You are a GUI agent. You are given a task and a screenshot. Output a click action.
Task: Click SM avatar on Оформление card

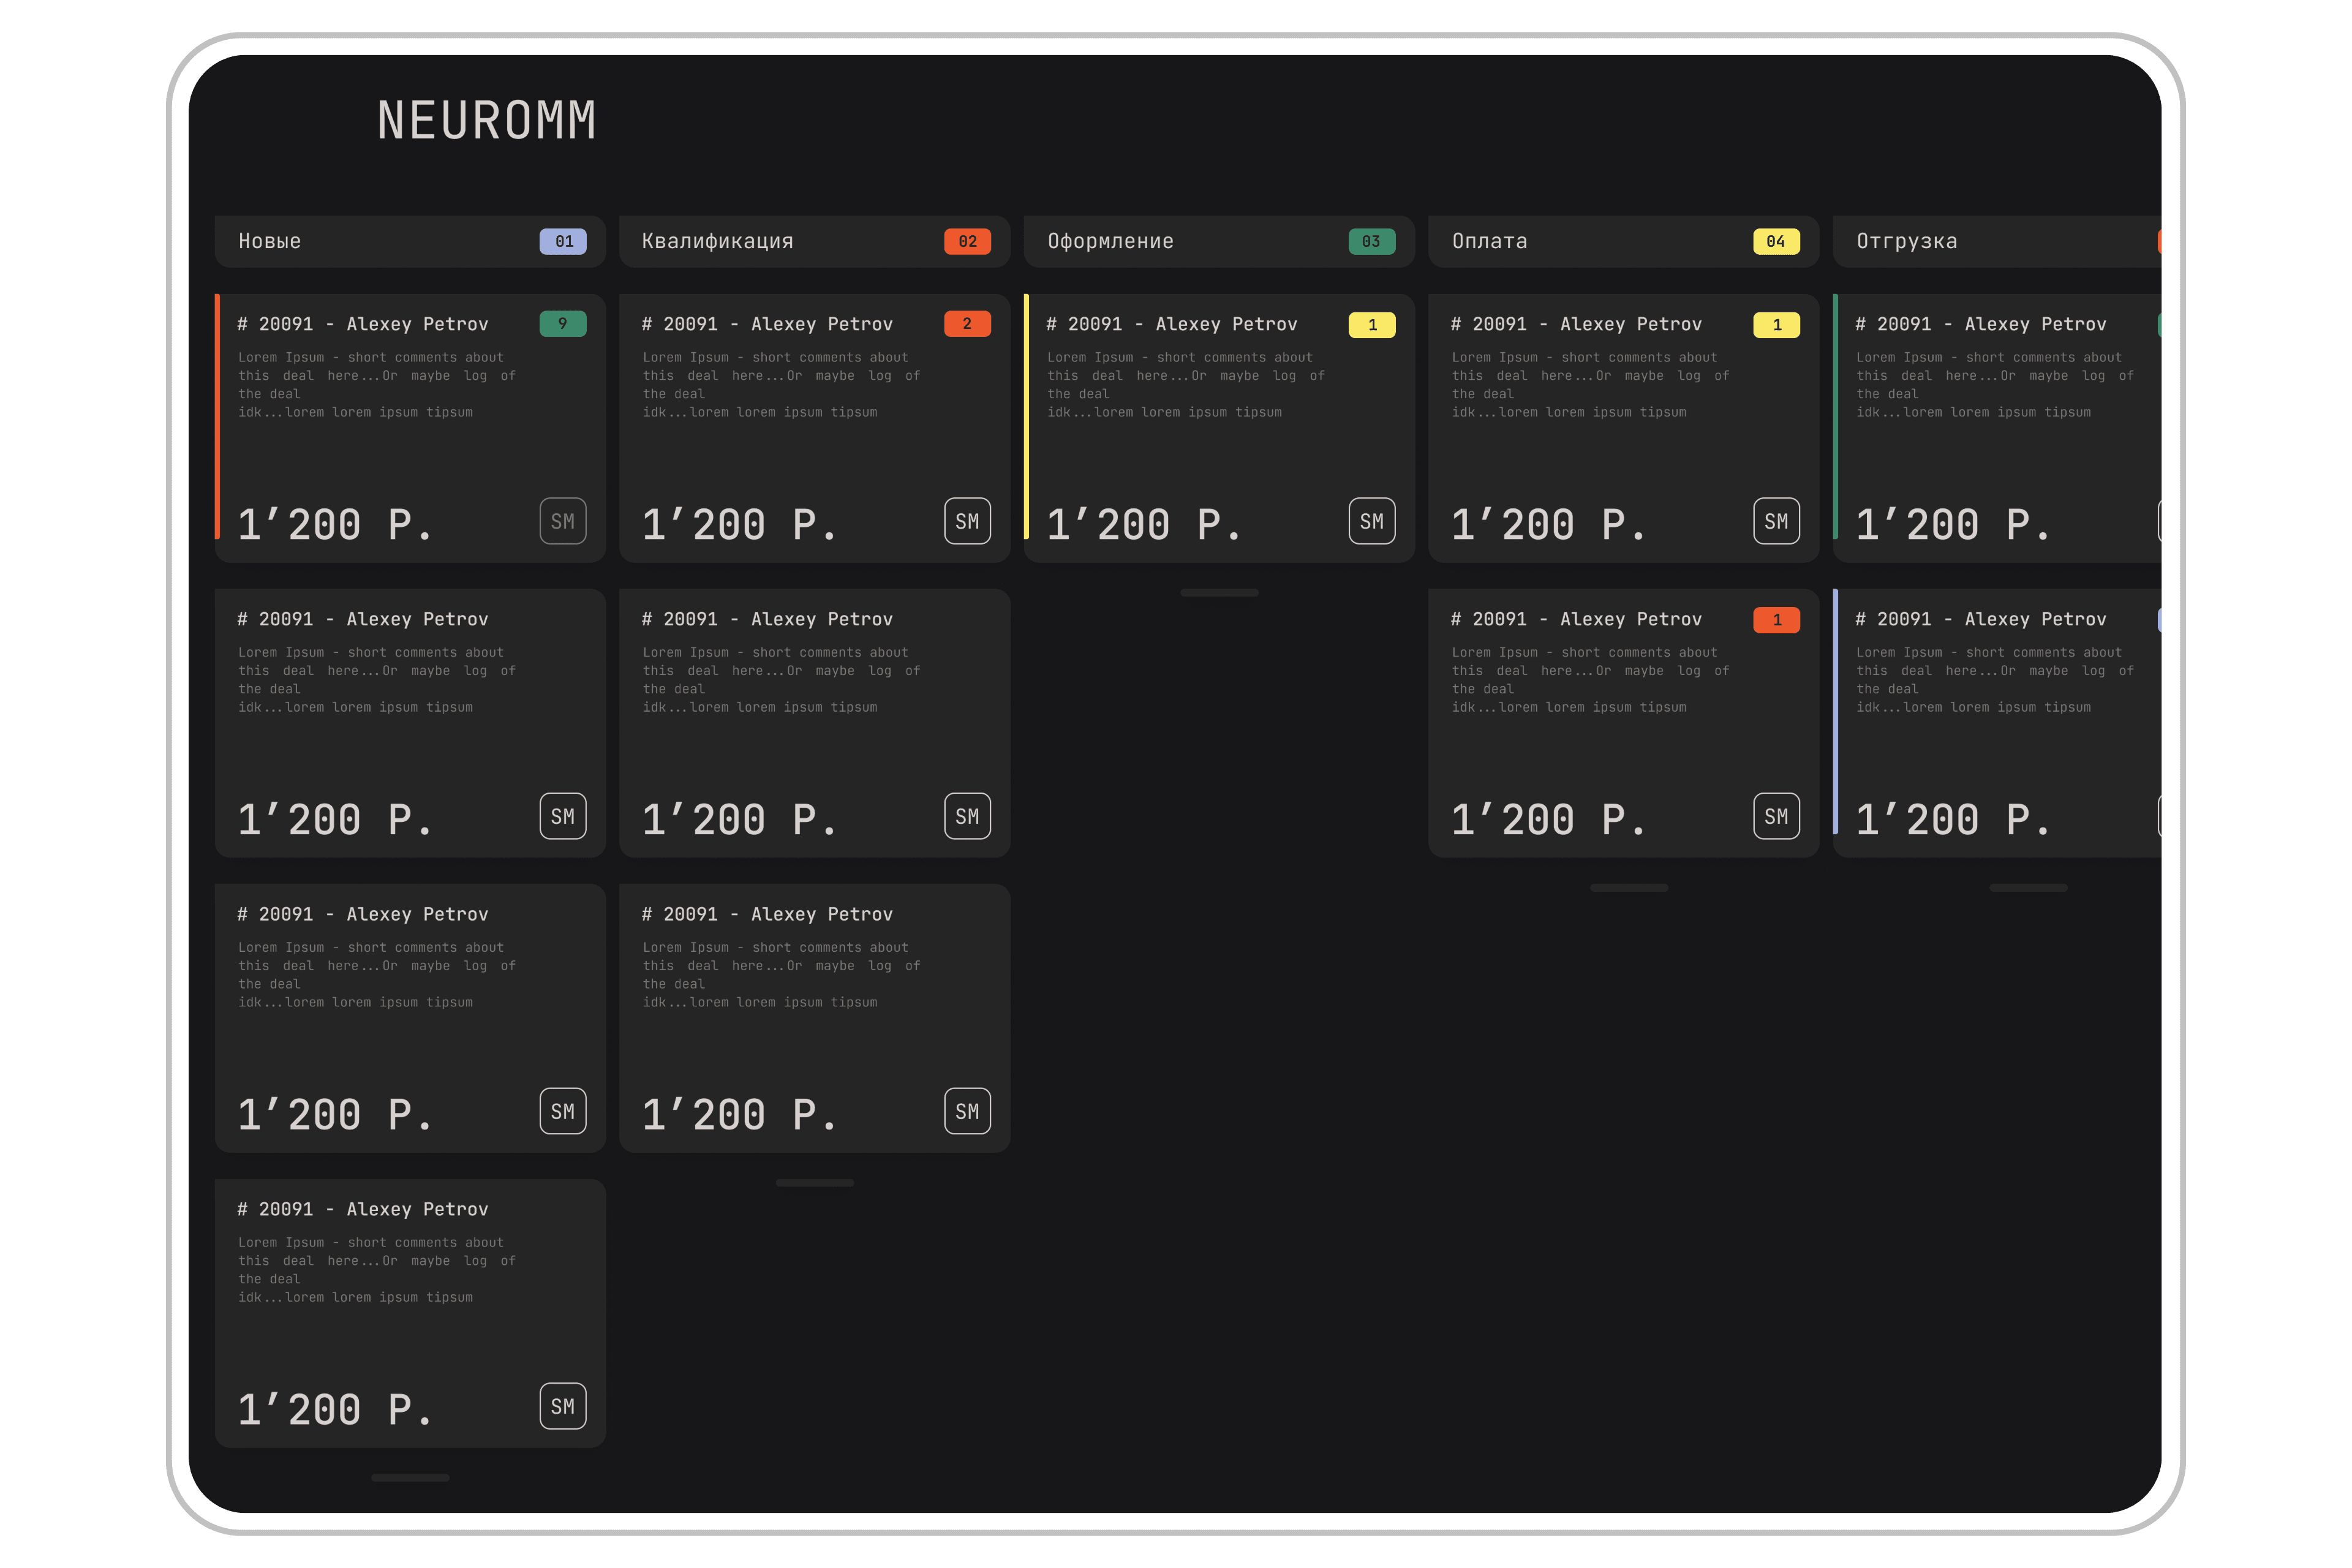pos(1371,521)
